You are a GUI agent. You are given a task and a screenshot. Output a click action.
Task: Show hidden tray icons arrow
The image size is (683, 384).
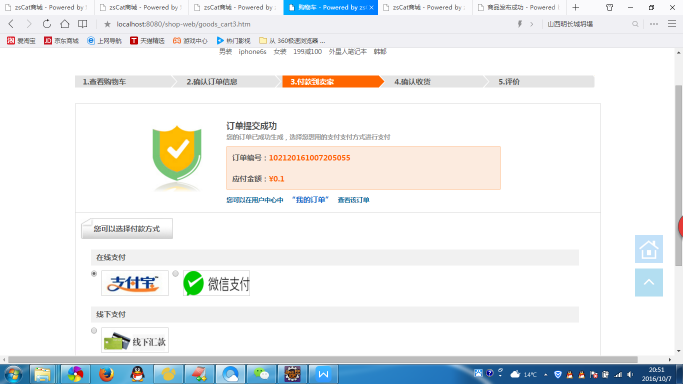[x=545, y=374]
